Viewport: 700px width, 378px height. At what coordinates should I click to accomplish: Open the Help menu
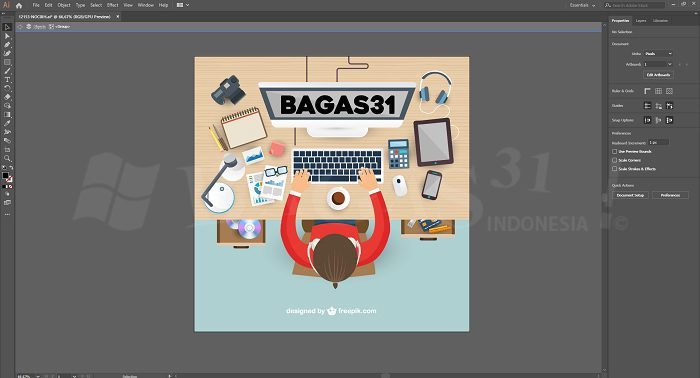click(x=163, y=5)
